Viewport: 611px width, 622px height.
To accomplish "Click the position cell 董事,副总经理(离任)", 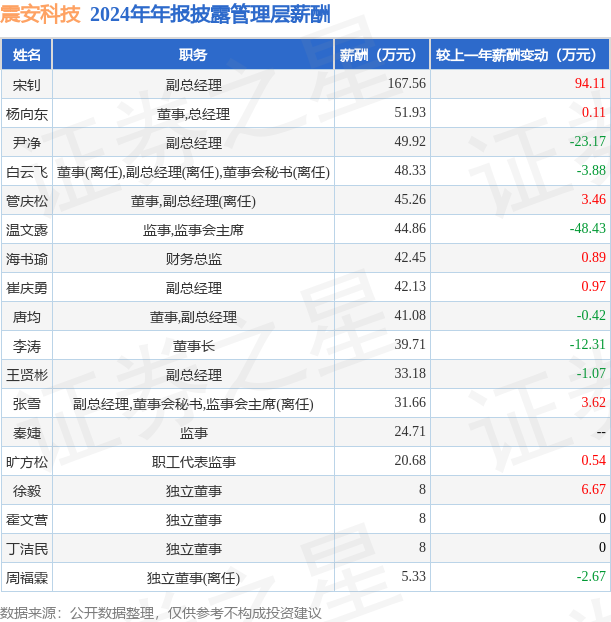I will pos(193,201).
